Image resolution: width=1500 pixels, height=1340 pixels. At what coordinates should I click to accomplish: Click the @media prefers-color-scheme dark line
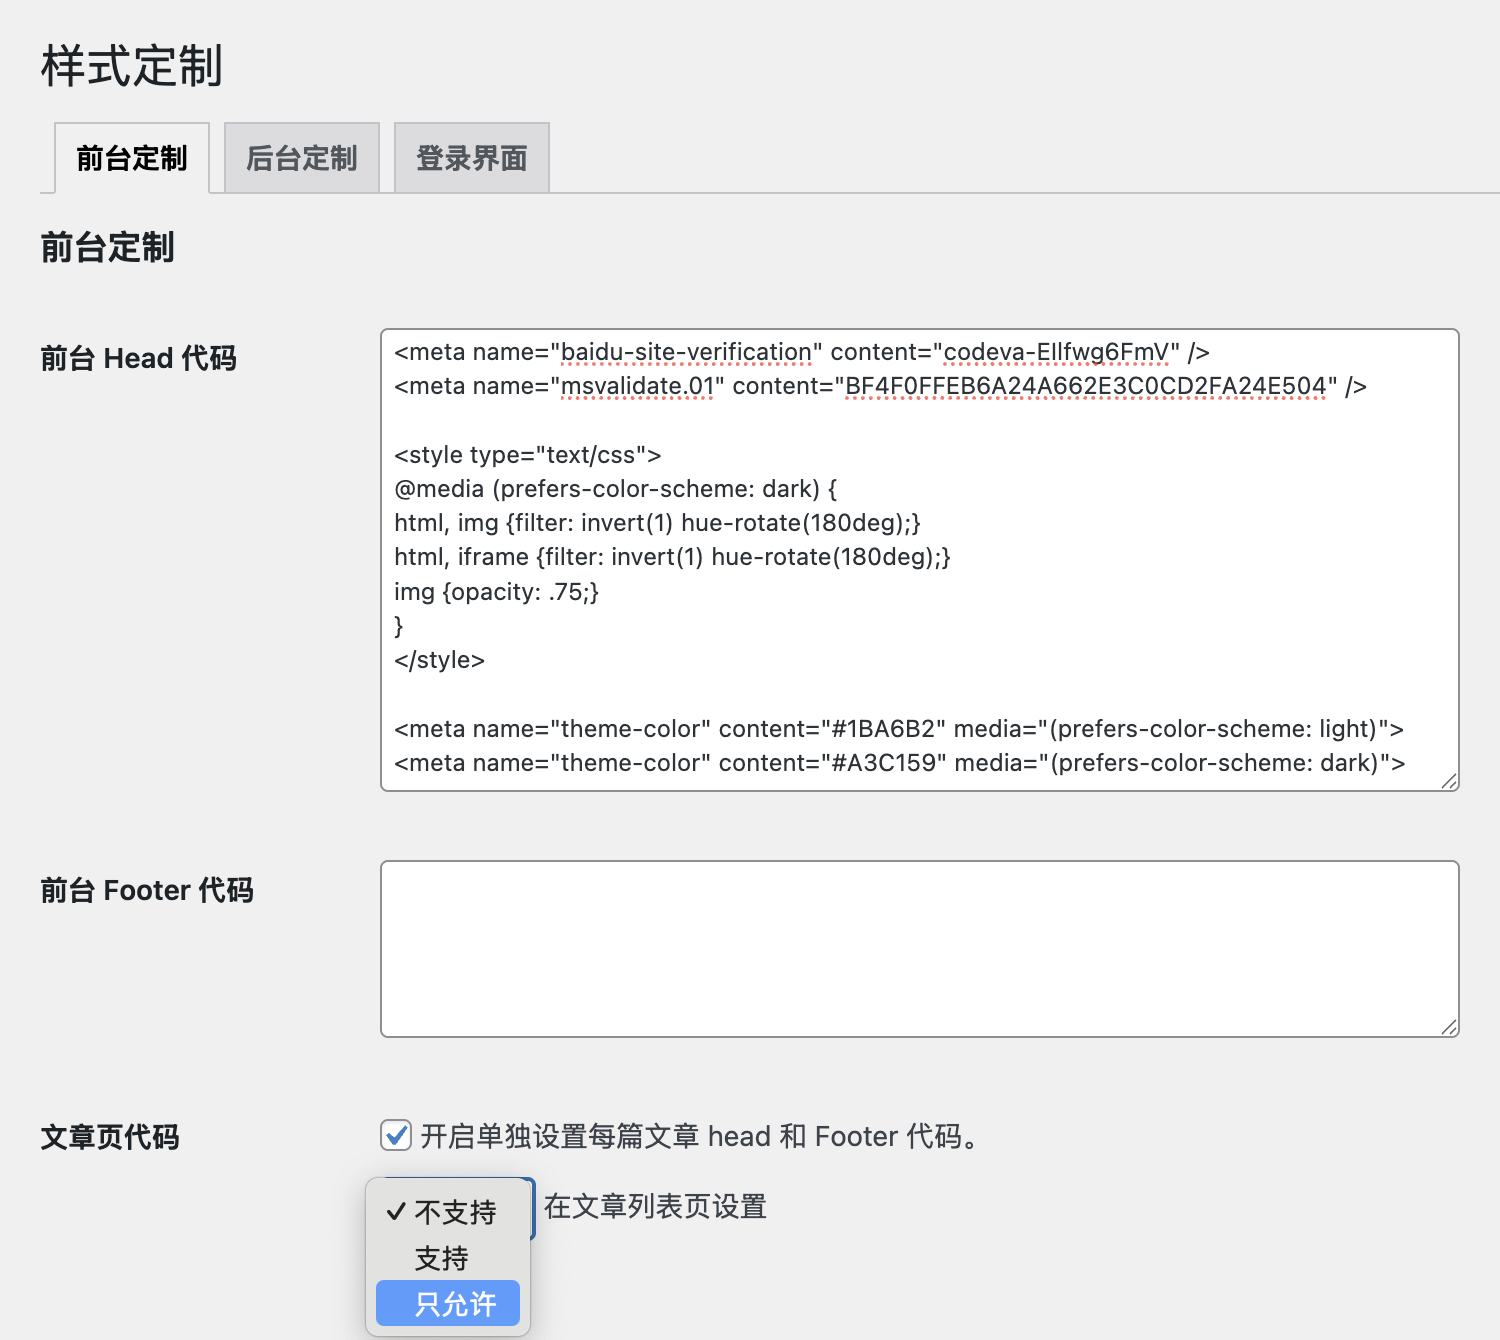coord(616,489)
